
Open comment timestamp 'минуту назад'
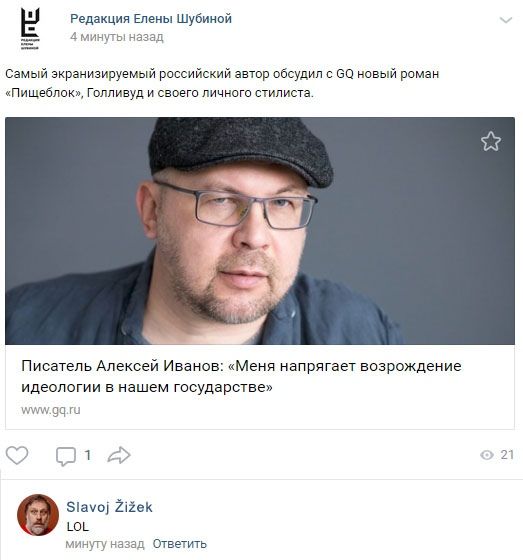click(105, 544)
